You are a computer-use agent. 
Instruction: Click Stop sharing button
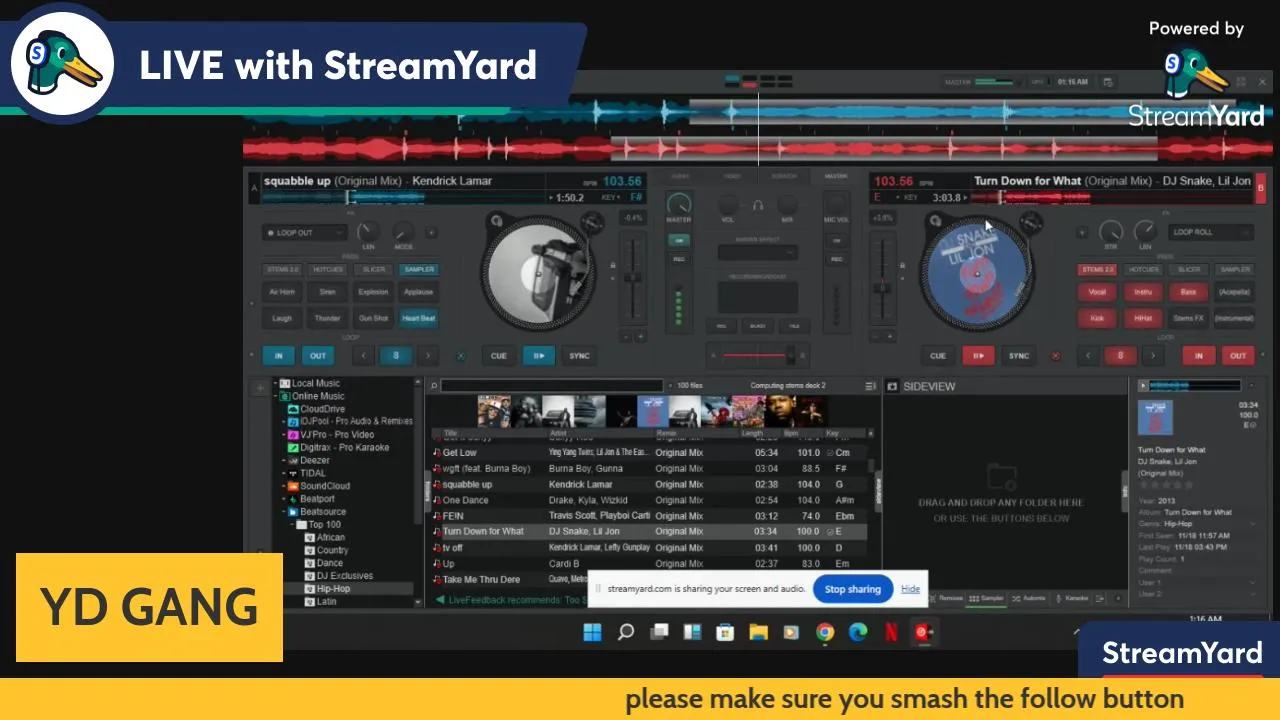pyautogui.click(x=852, y=589)
